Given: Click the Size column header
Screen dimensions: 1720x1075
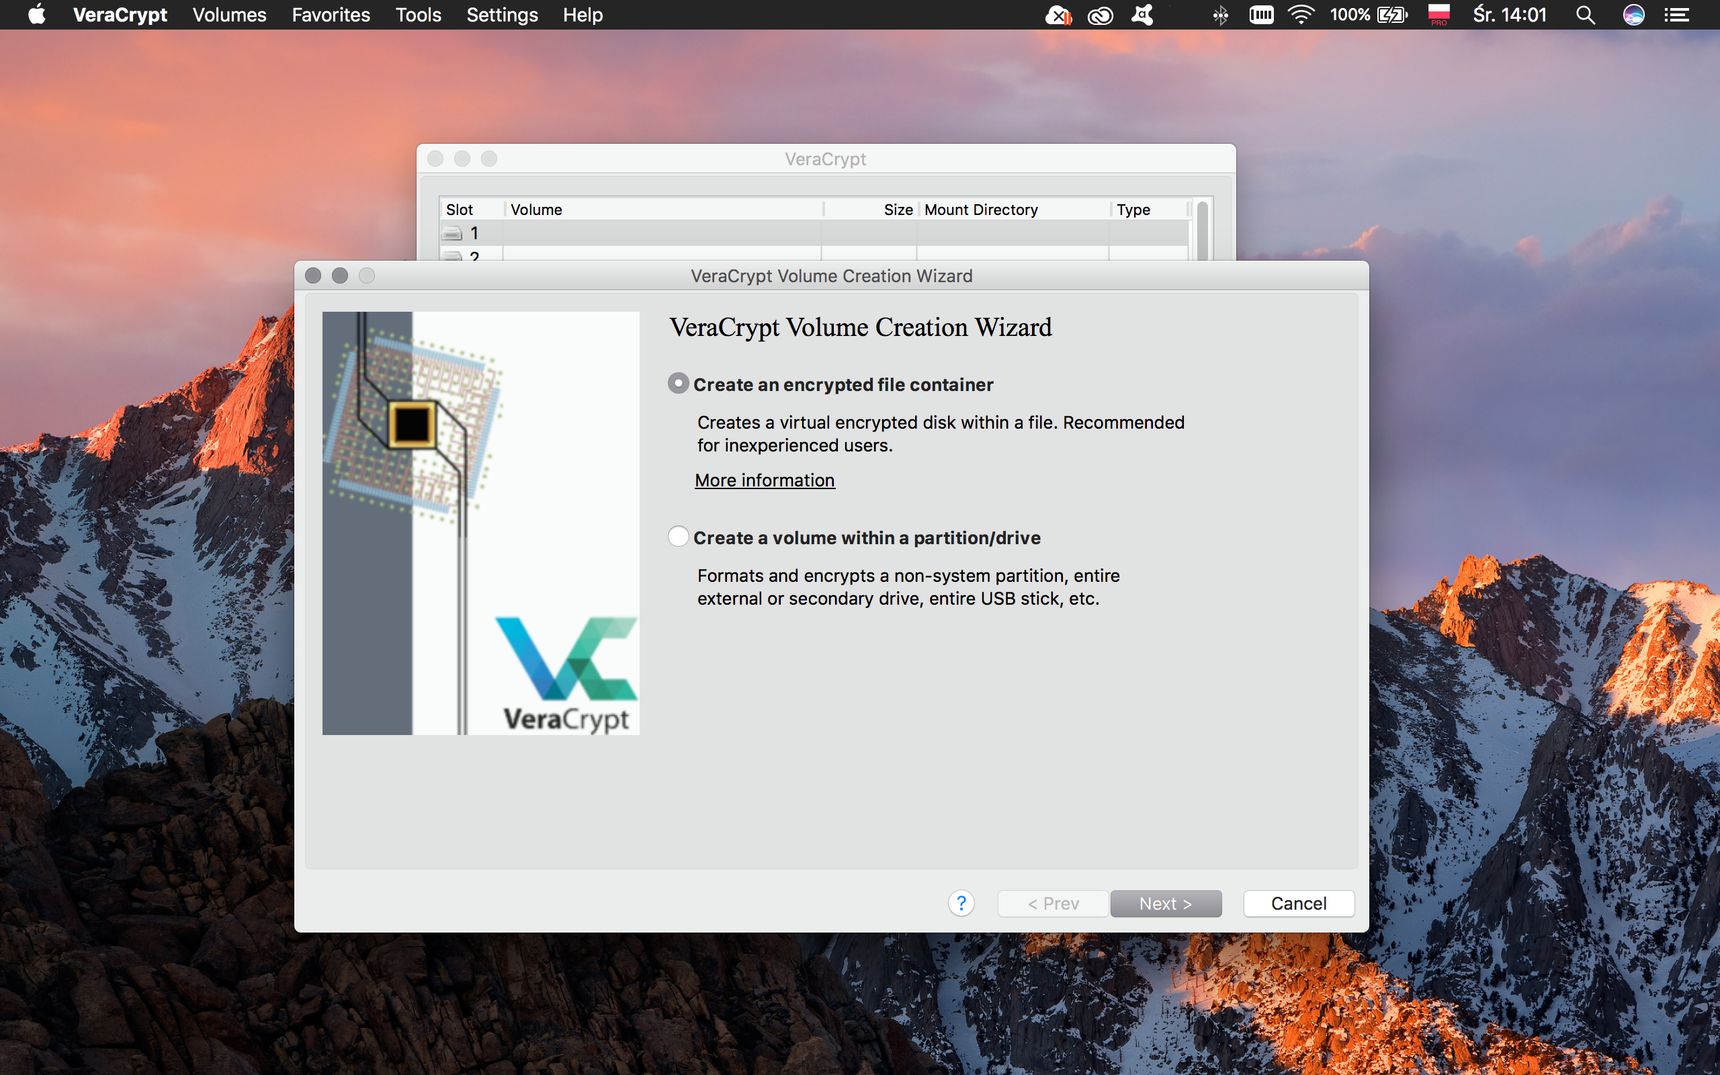Looking at the screenshot, I should tap(870, 209).
